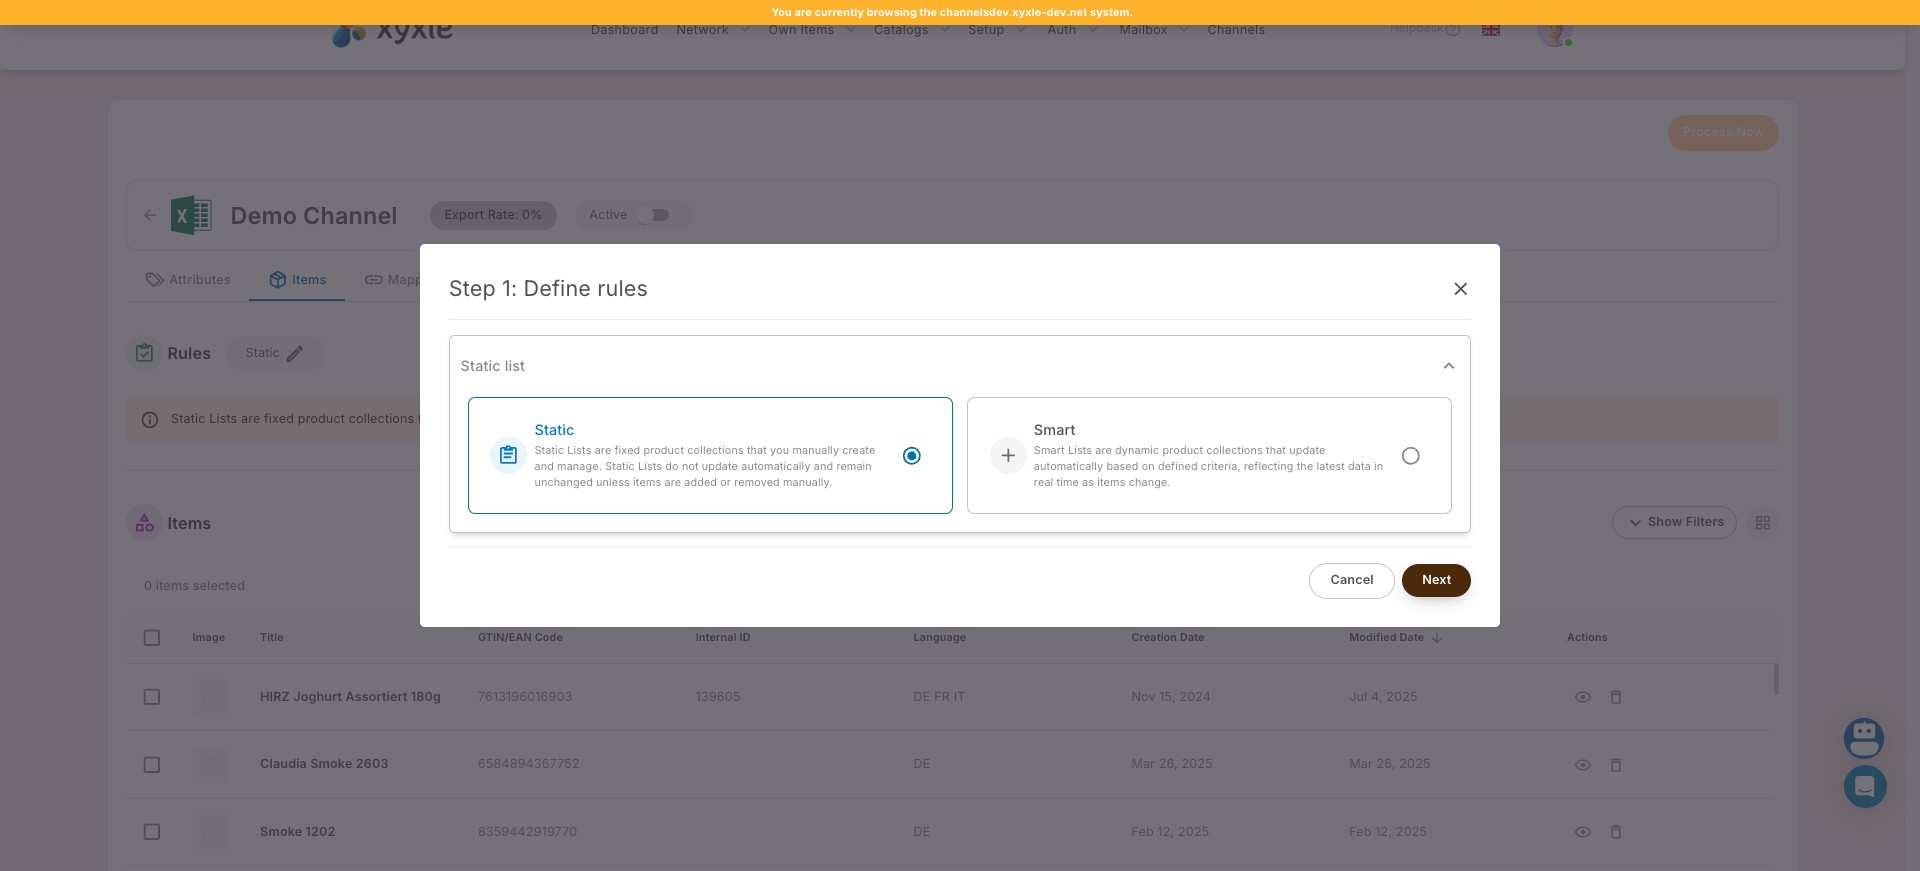Switch to grid view layout icon
The height and width of the screenshot is (871, 1920).
click(1762, 523)
